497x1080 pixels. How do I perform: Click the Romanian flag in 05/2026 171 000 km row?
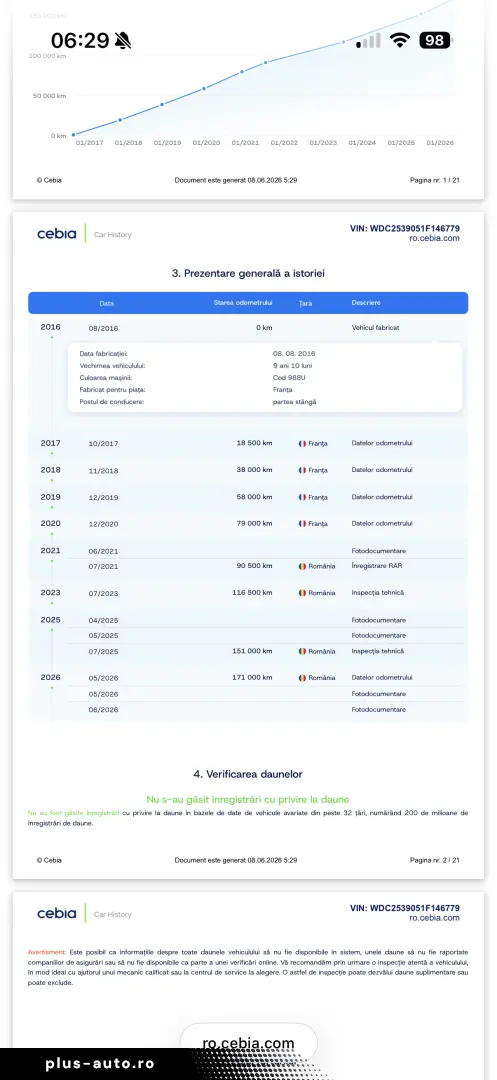point(302,678)
